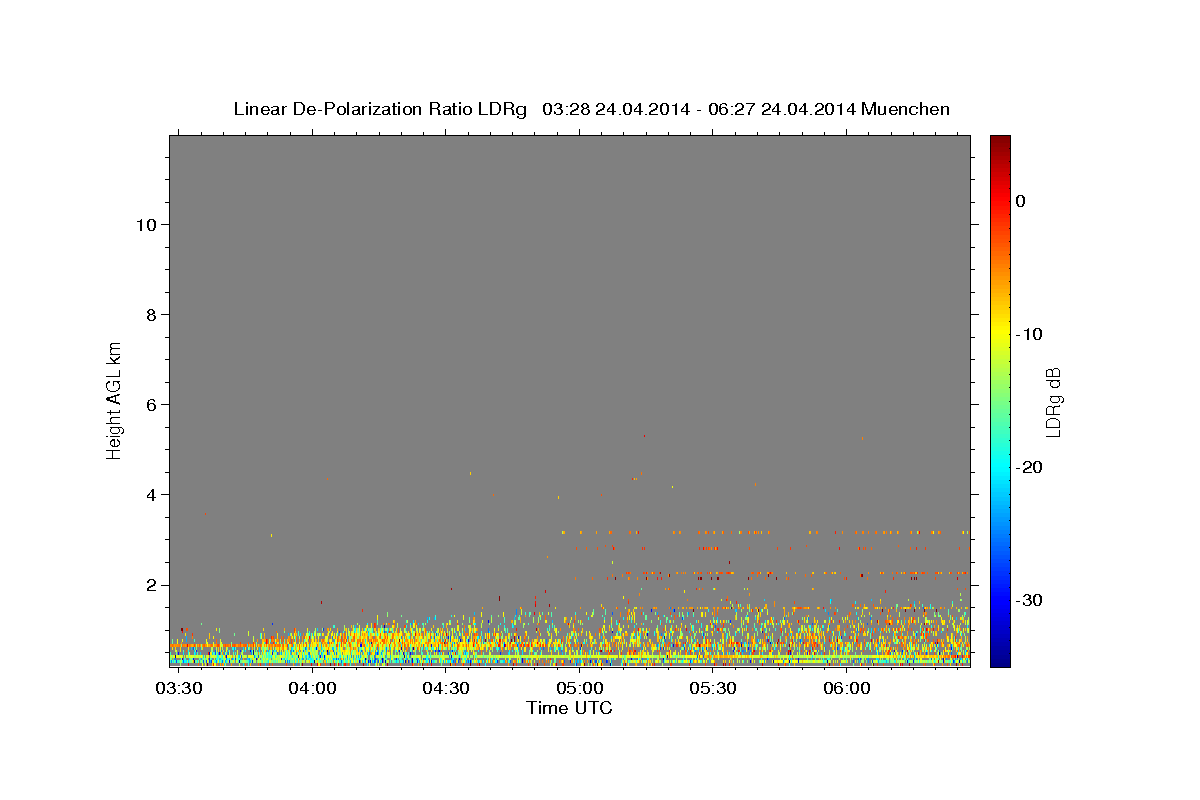1200x800 pixels.
Task: Click the 'LDRg dB' colorbar label
Action: (1053, 402)
